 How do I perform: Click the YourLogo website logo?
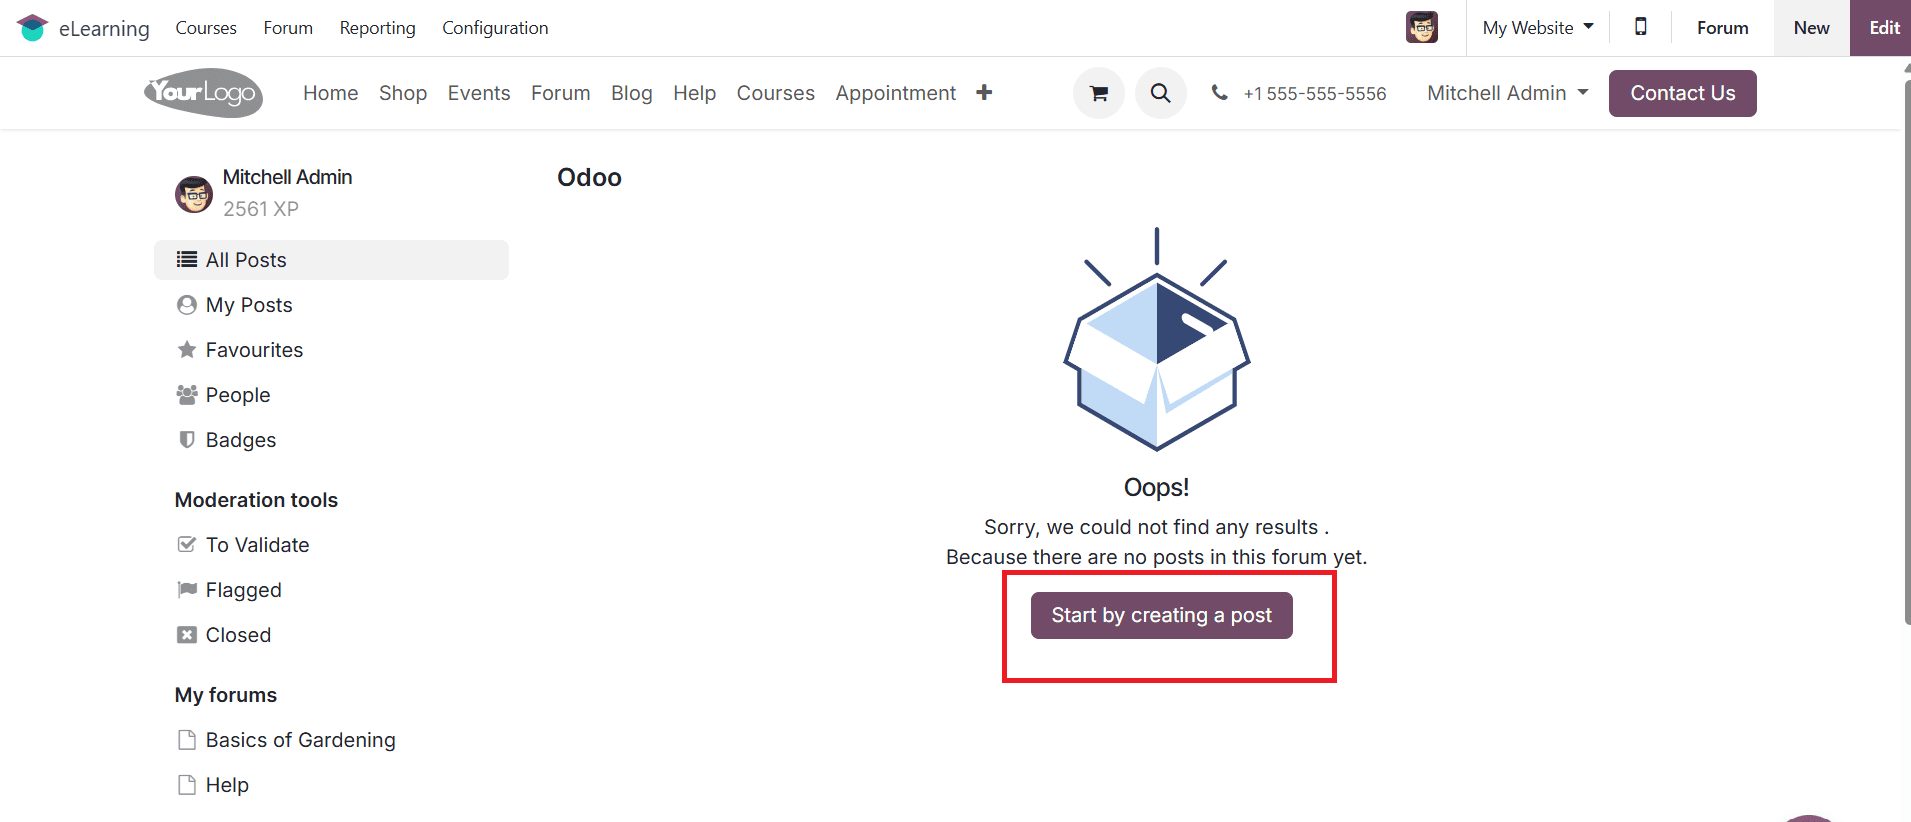tap(204, 93)
